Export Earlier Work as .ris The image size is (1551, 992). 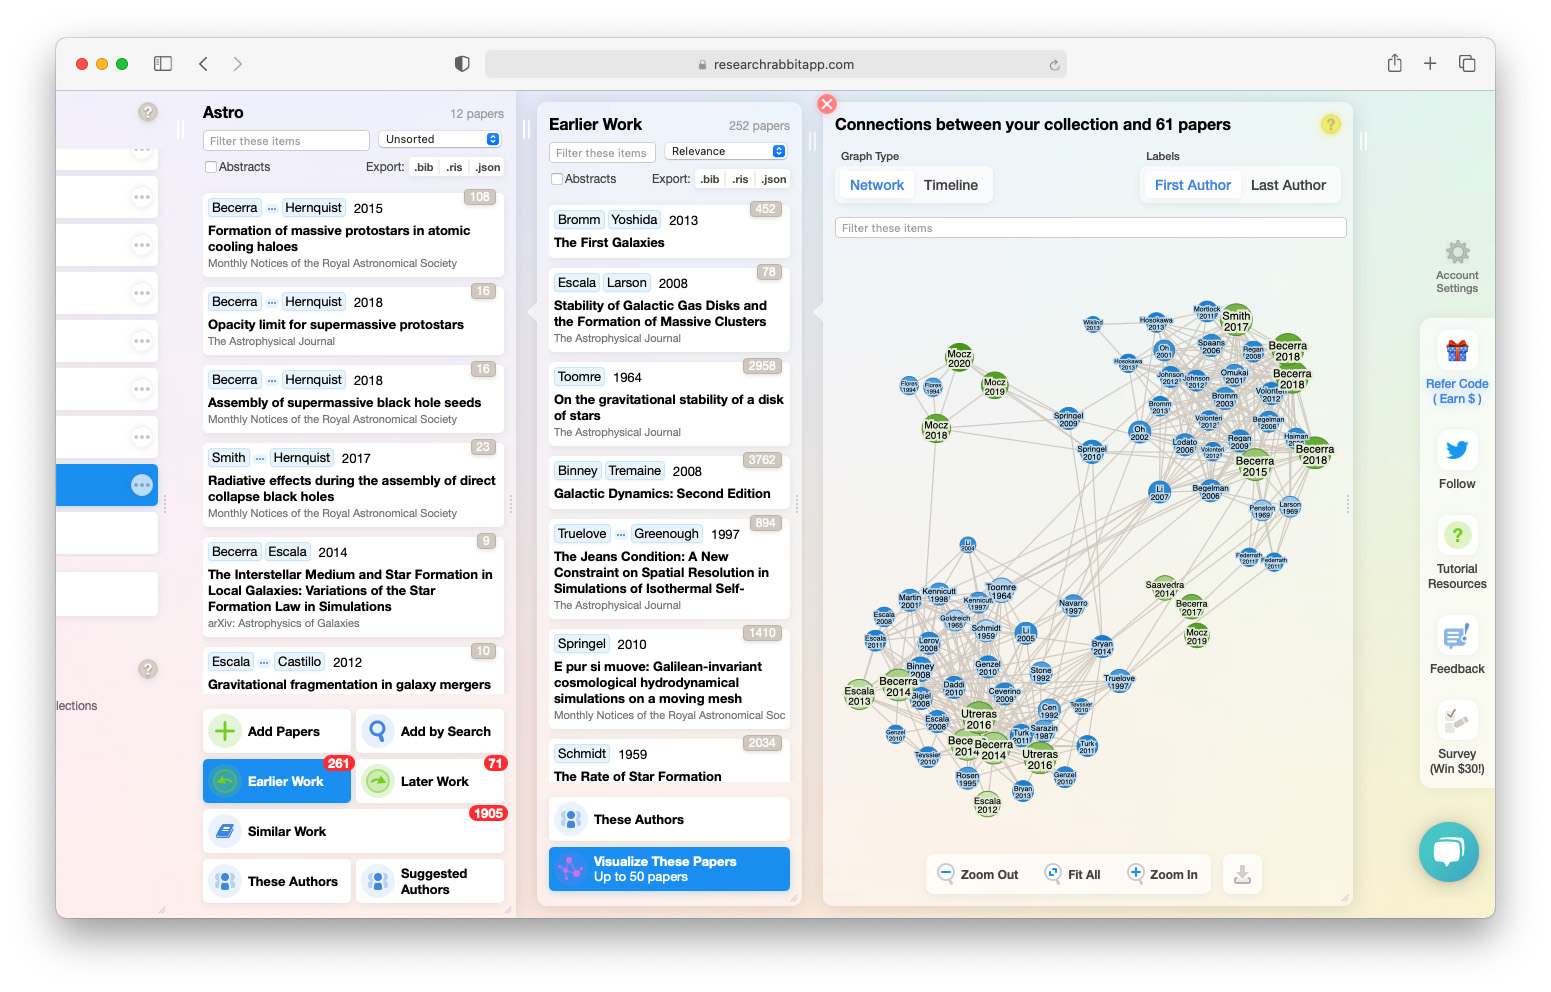740,179
